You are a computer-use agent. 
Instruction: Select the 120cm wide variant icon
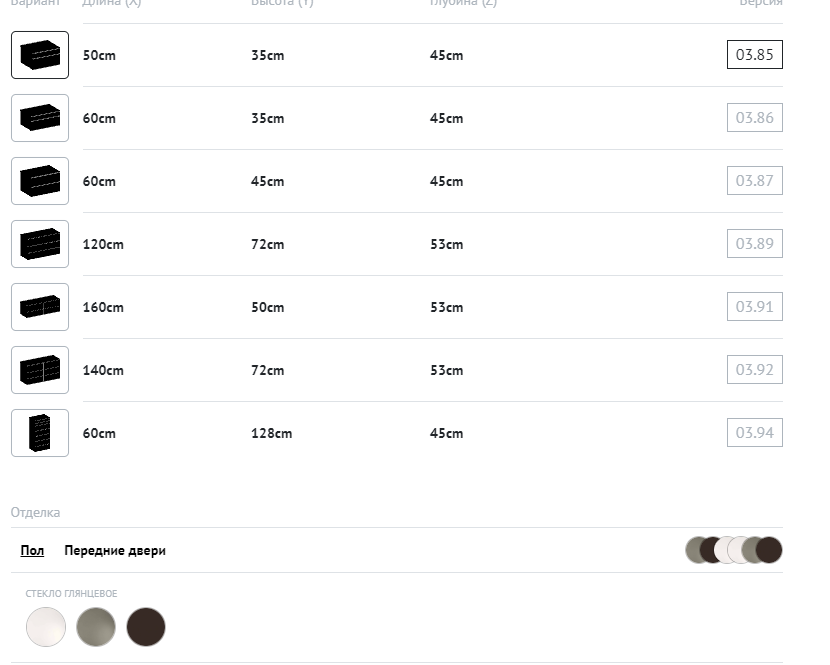pos(40,244)
